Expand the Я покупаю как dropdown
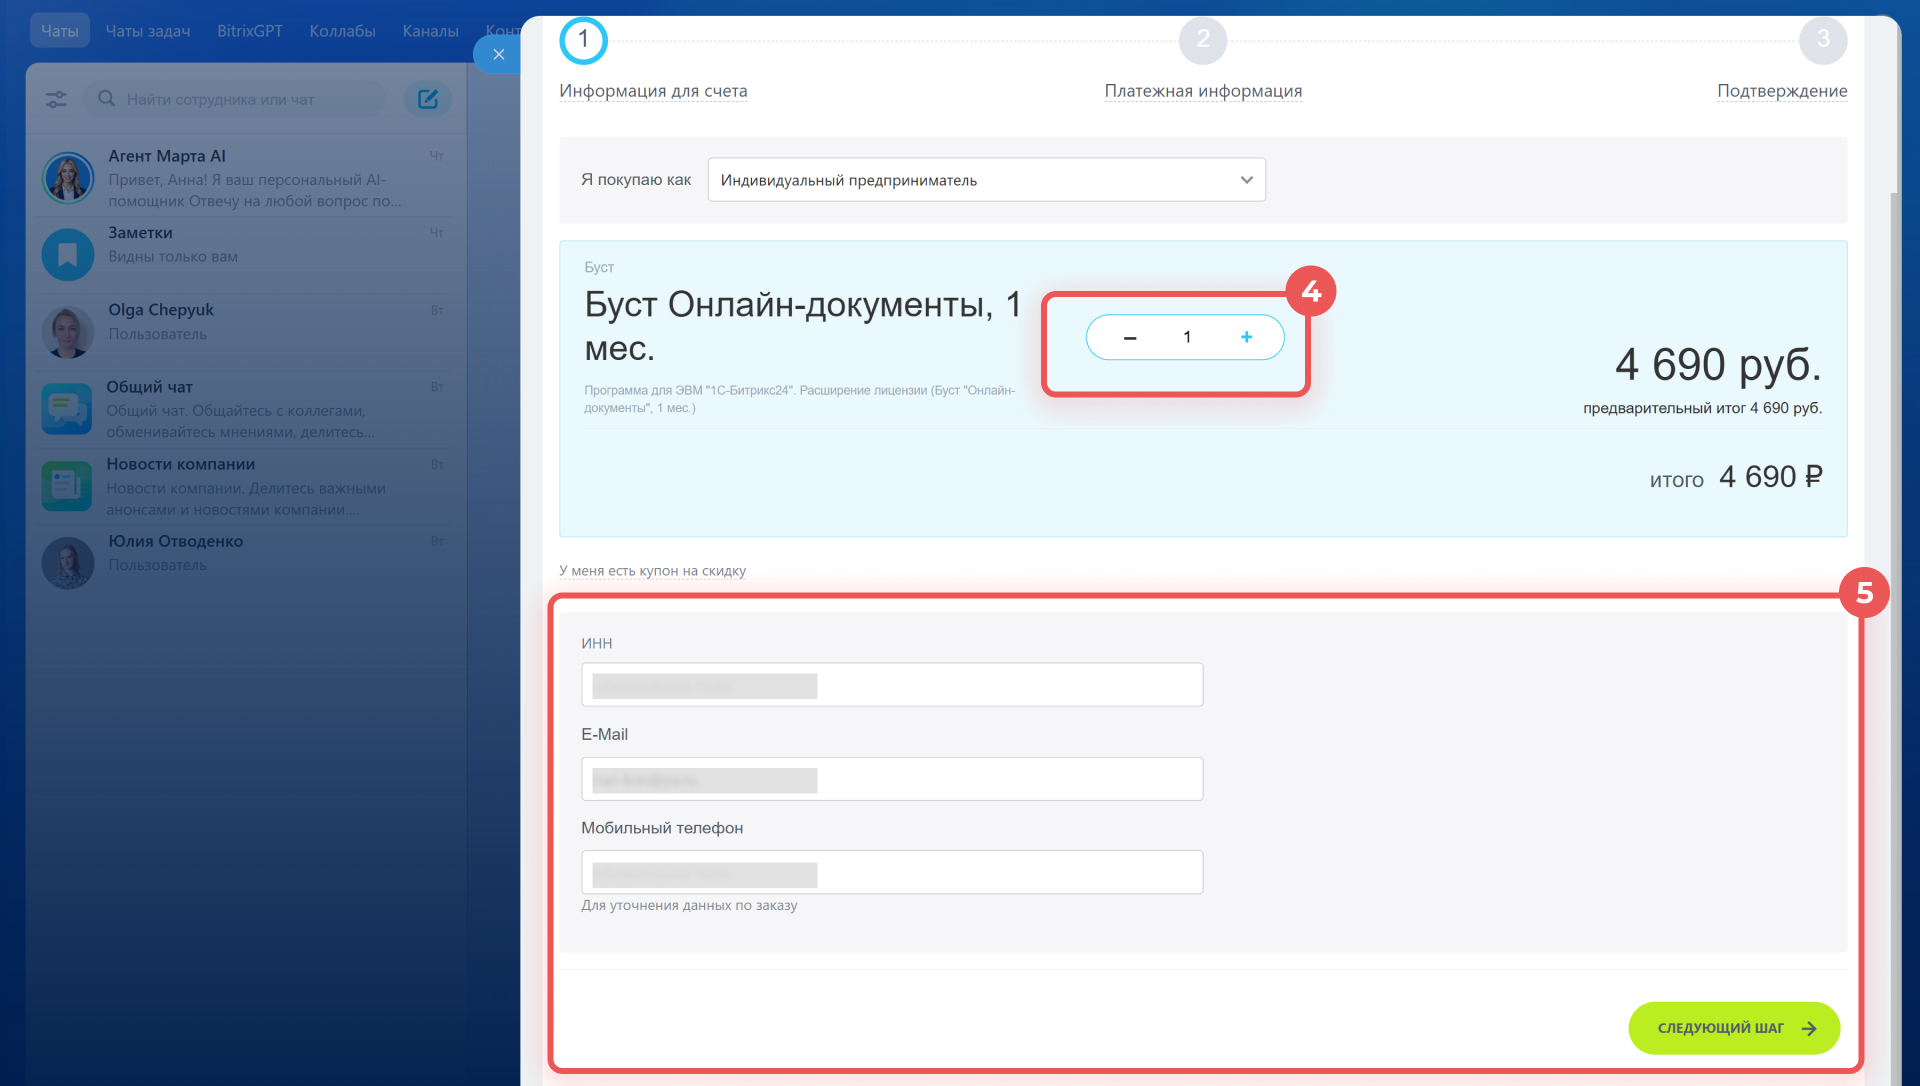The height and width of the screenshot is (1086, 1920). (986, 180)
